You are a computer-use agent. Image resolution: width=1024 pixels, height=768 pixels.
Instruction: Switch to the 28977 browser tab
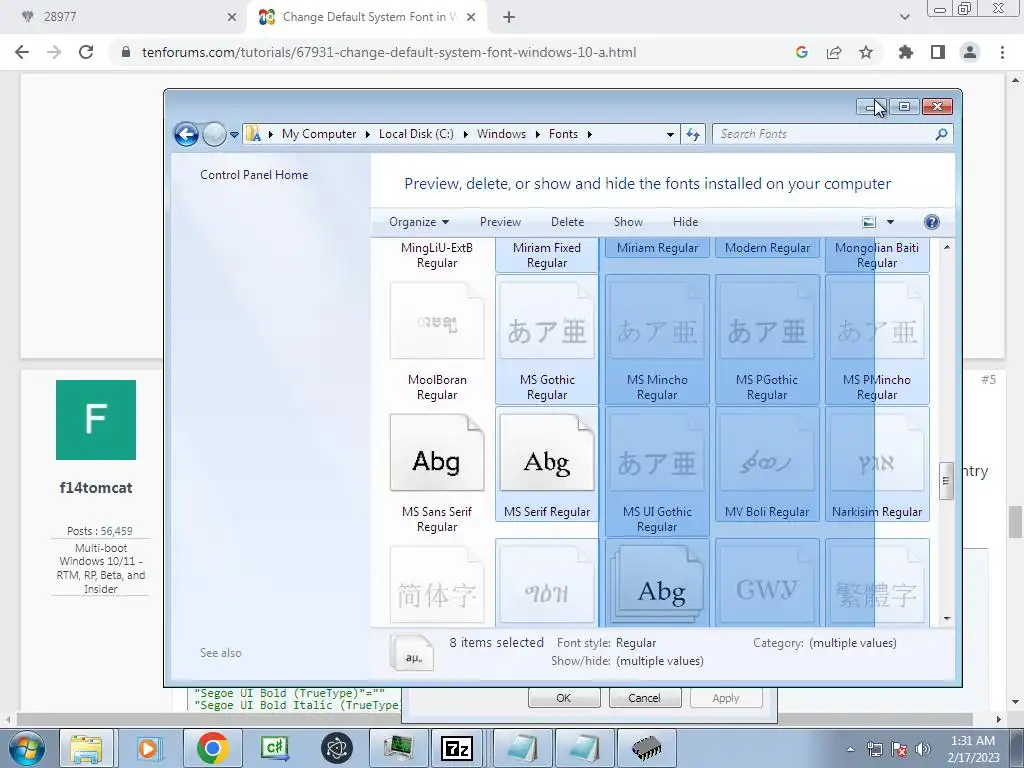127,17
